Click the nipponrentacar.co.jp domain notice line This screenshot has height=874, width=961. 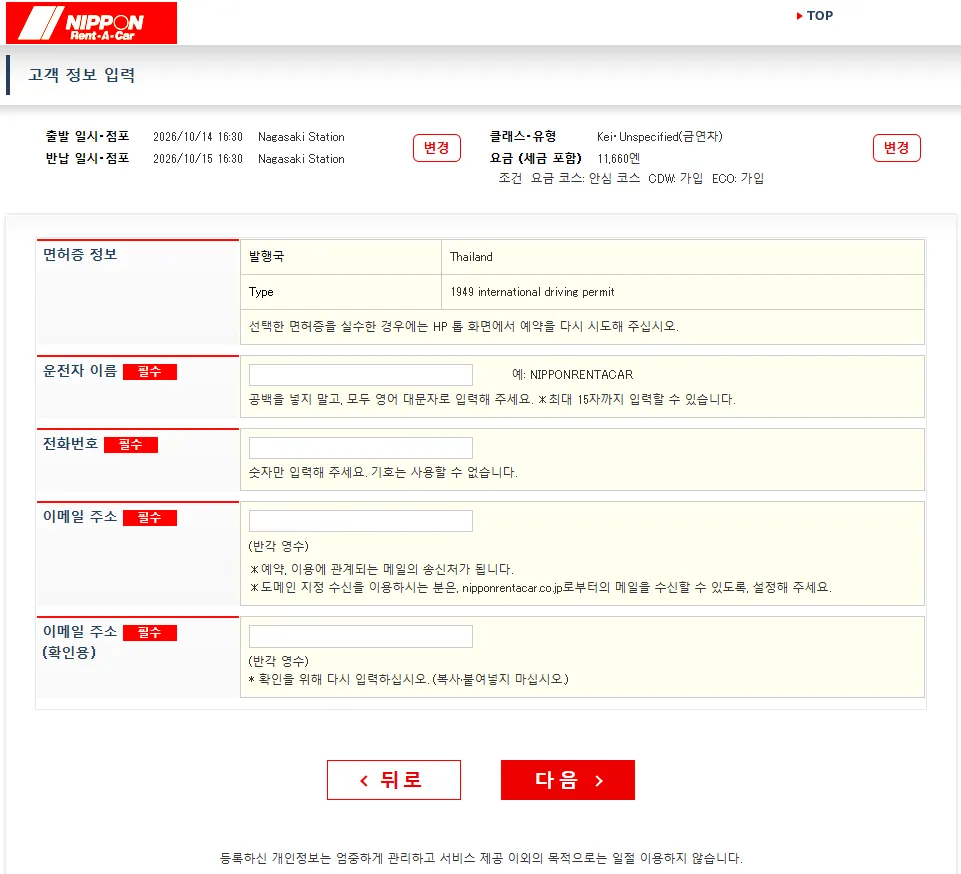[x=541, y=587]
